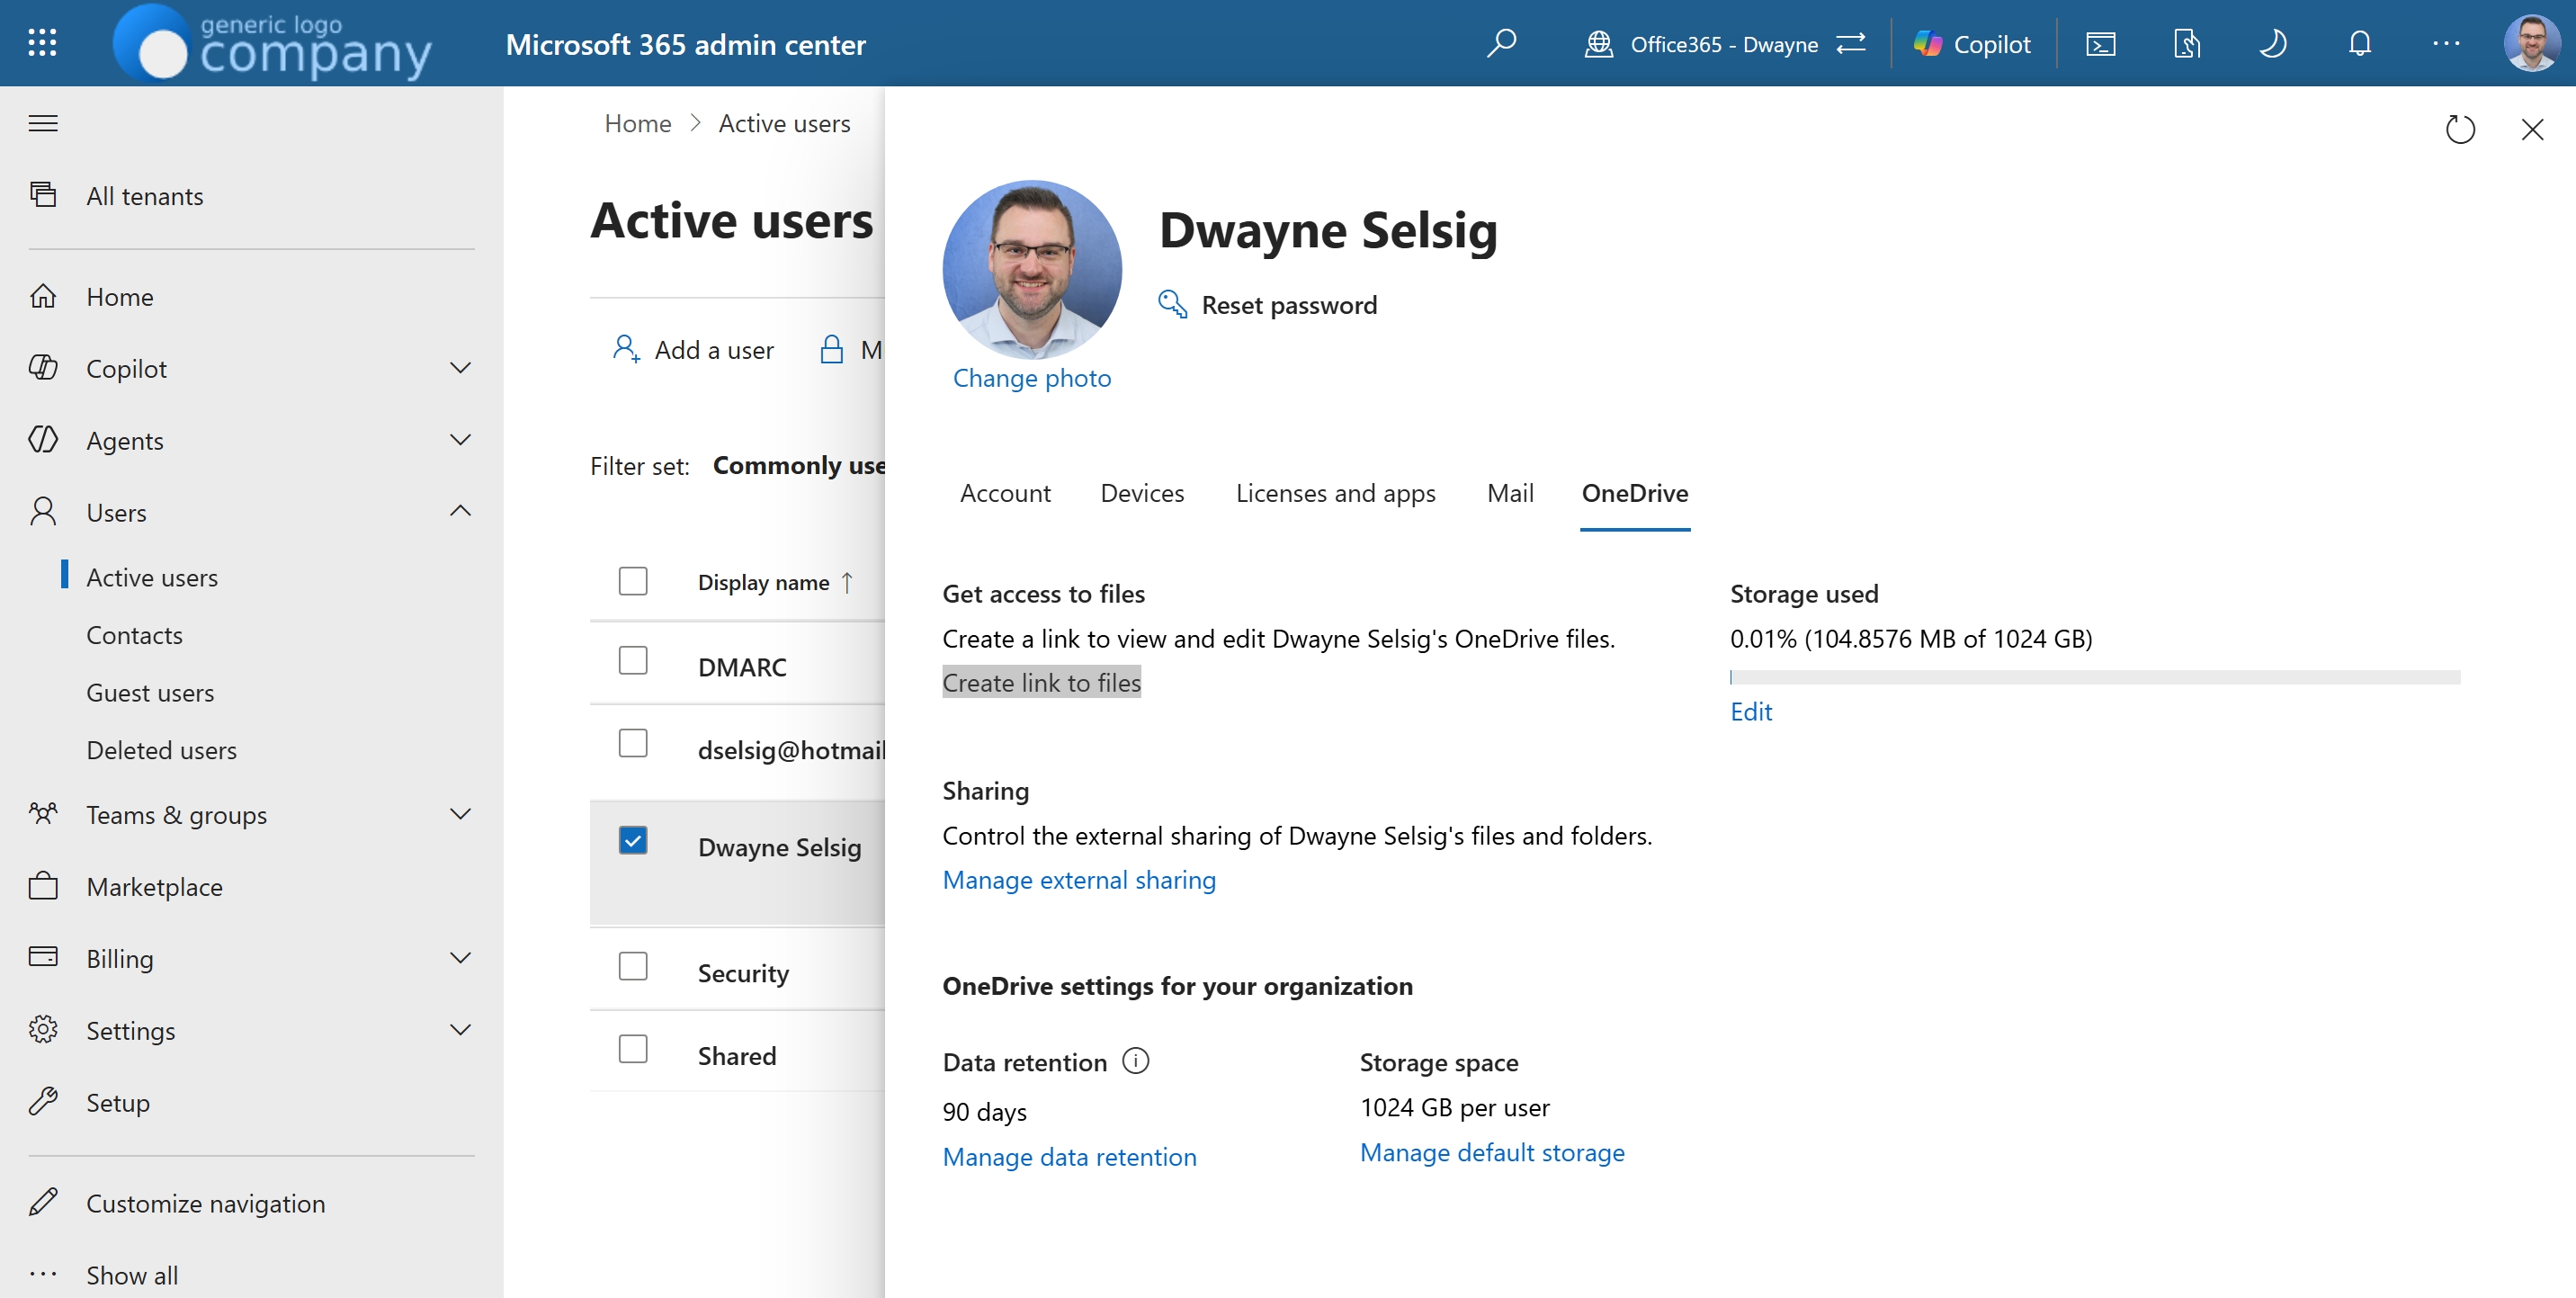The height and width of the screenshot is (1298, 2576).
Task: Switch to the Devices tab
Action: pyautogui.click(x=1142, y=493)
